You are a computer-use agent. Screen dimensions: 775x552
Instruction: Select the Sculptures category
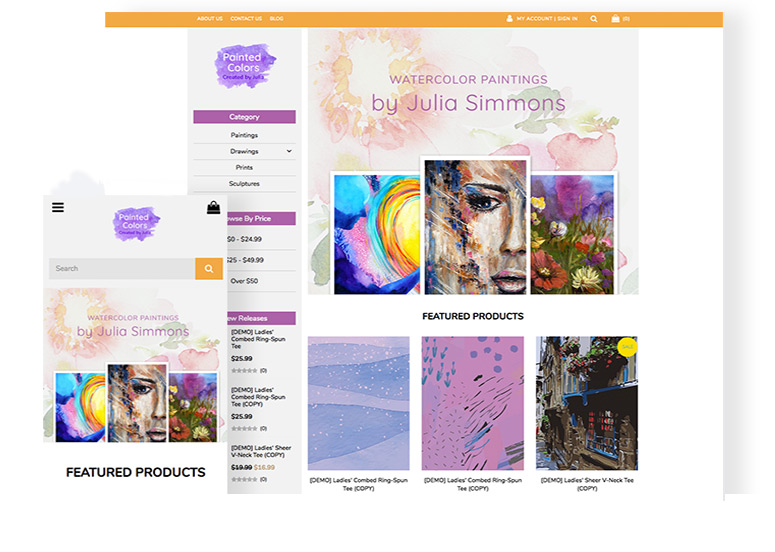[x=244, y=183]
